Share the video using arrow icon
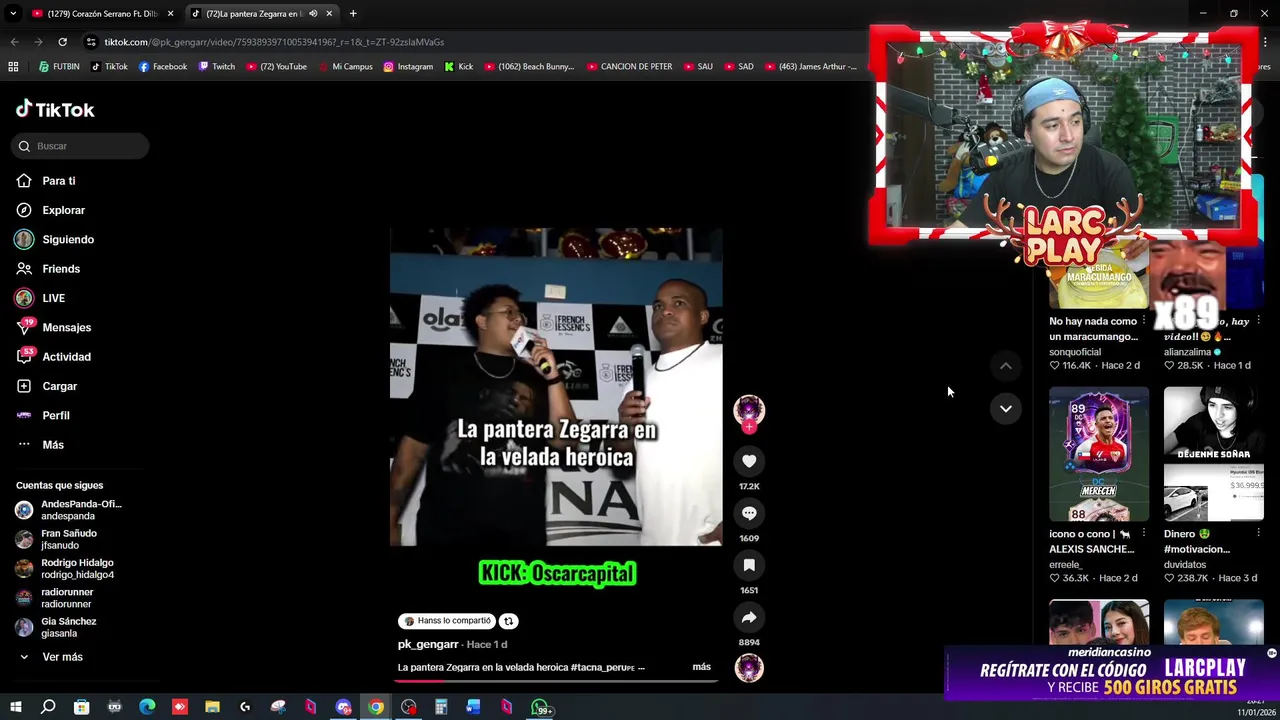1280x720 pixels. coord(749,617)
